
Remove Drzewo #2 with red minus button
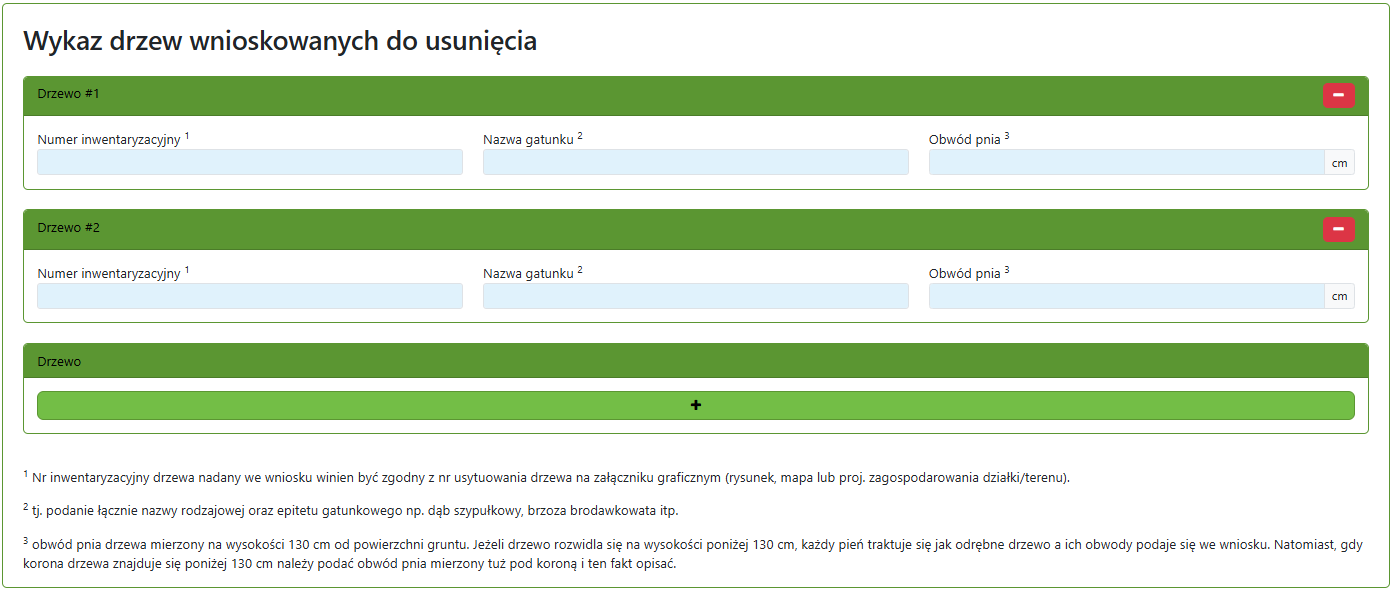click(1338, 229)
